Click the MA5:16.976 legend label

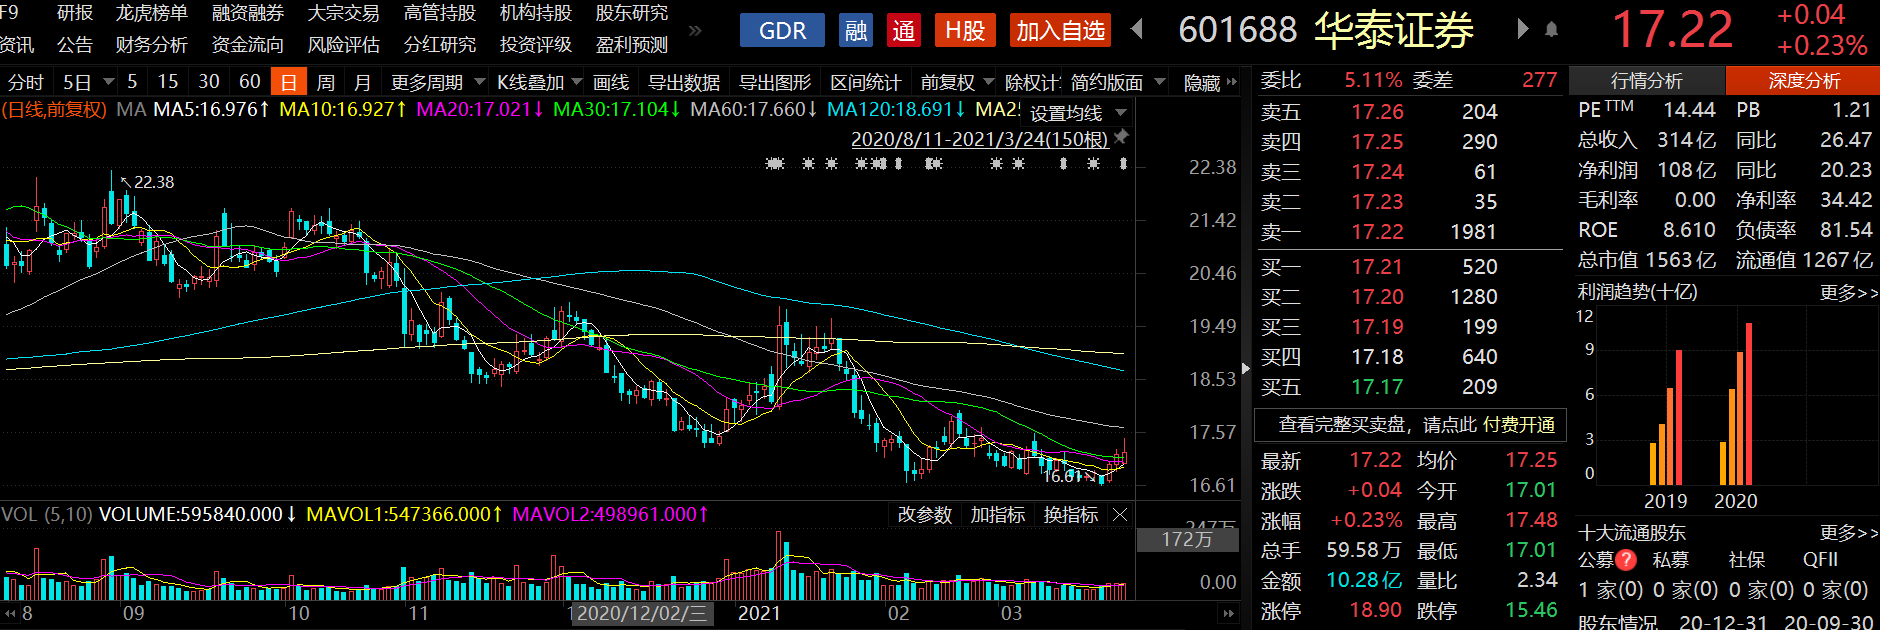coord(211,109)
